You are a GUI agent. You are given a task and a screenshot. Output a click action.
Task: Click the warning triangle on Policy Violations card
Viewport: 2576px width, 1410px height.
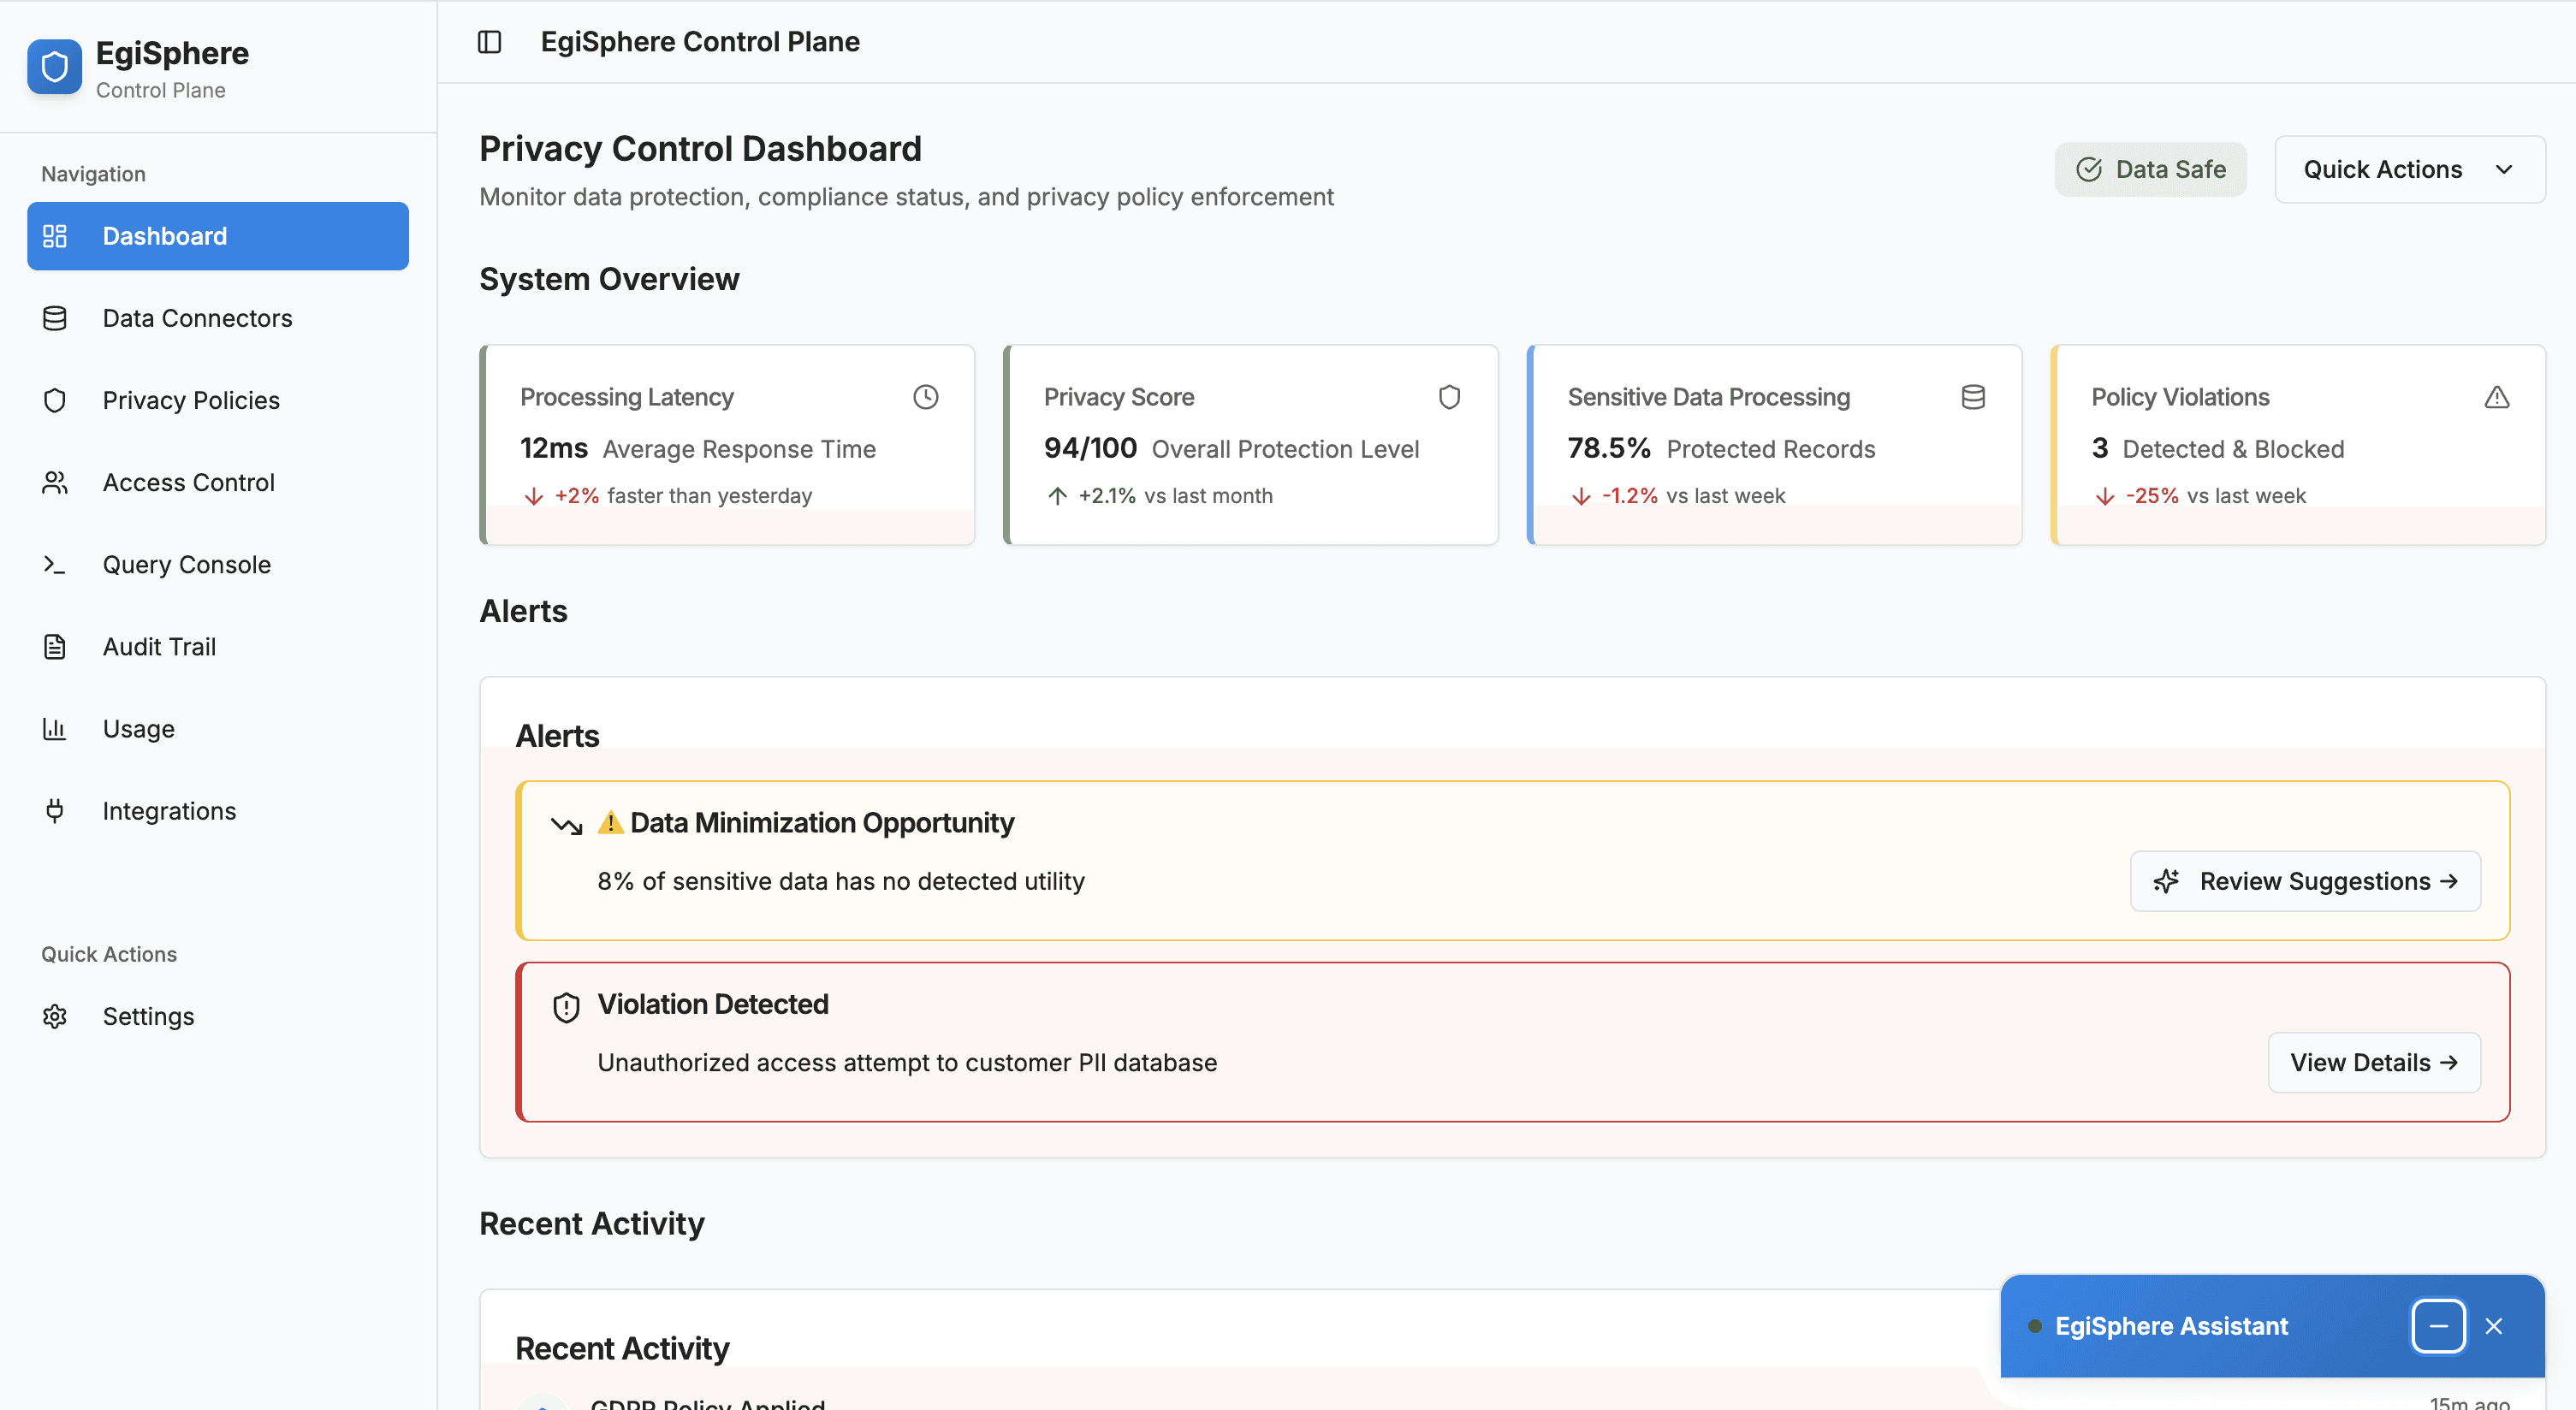click(x=2497, y=397)
